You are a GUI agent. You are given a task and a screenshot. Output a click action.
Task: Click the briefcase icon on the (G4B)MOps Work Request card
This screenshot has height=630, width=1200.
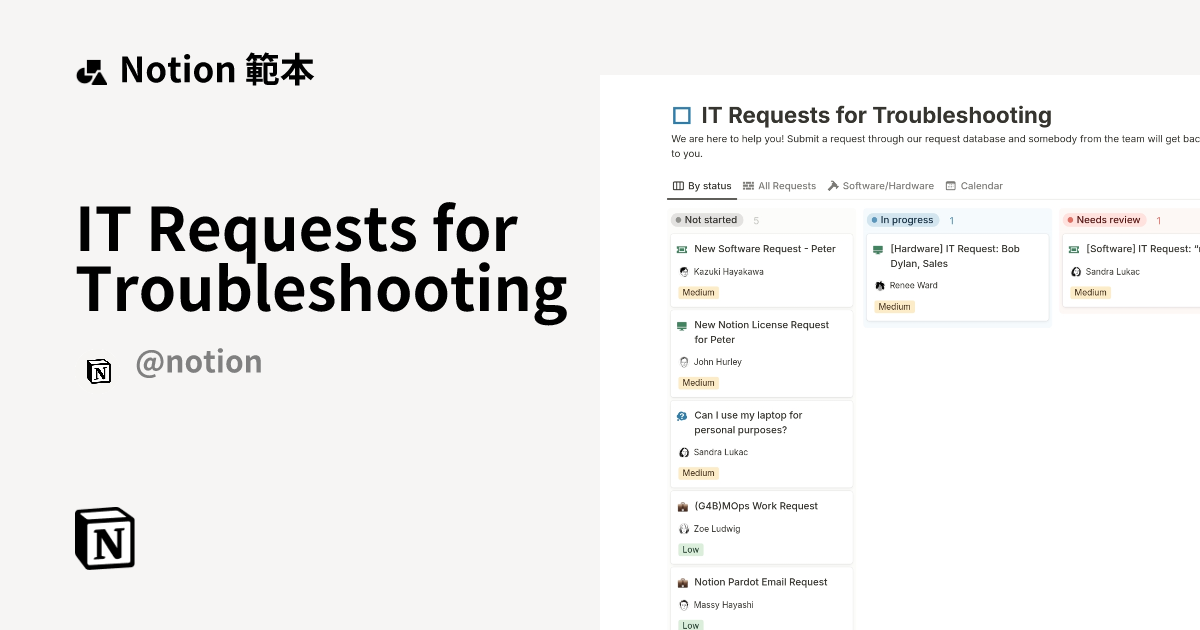point(682,506)
